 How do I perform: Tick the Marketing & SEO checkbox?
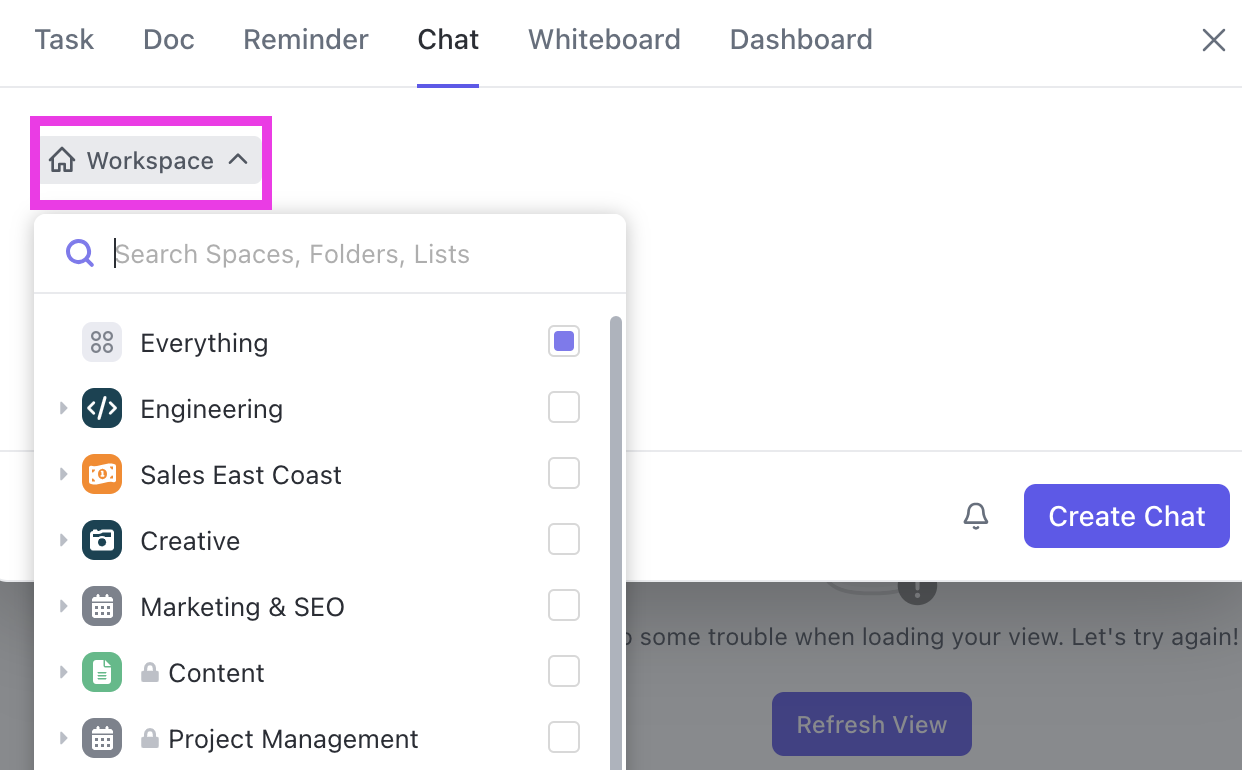(564, 606)
